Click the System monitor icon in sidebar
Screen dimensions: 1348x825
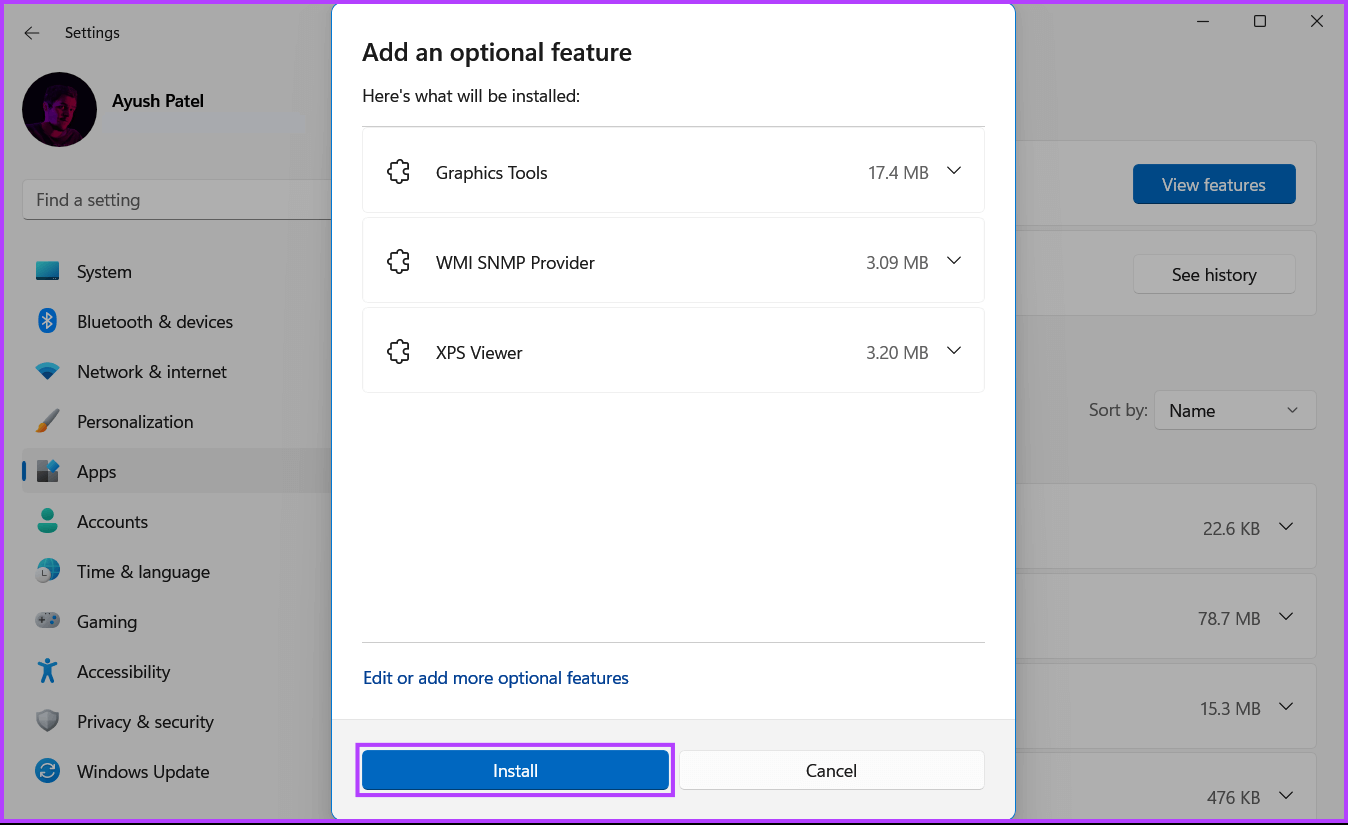(x=48, y=271)
